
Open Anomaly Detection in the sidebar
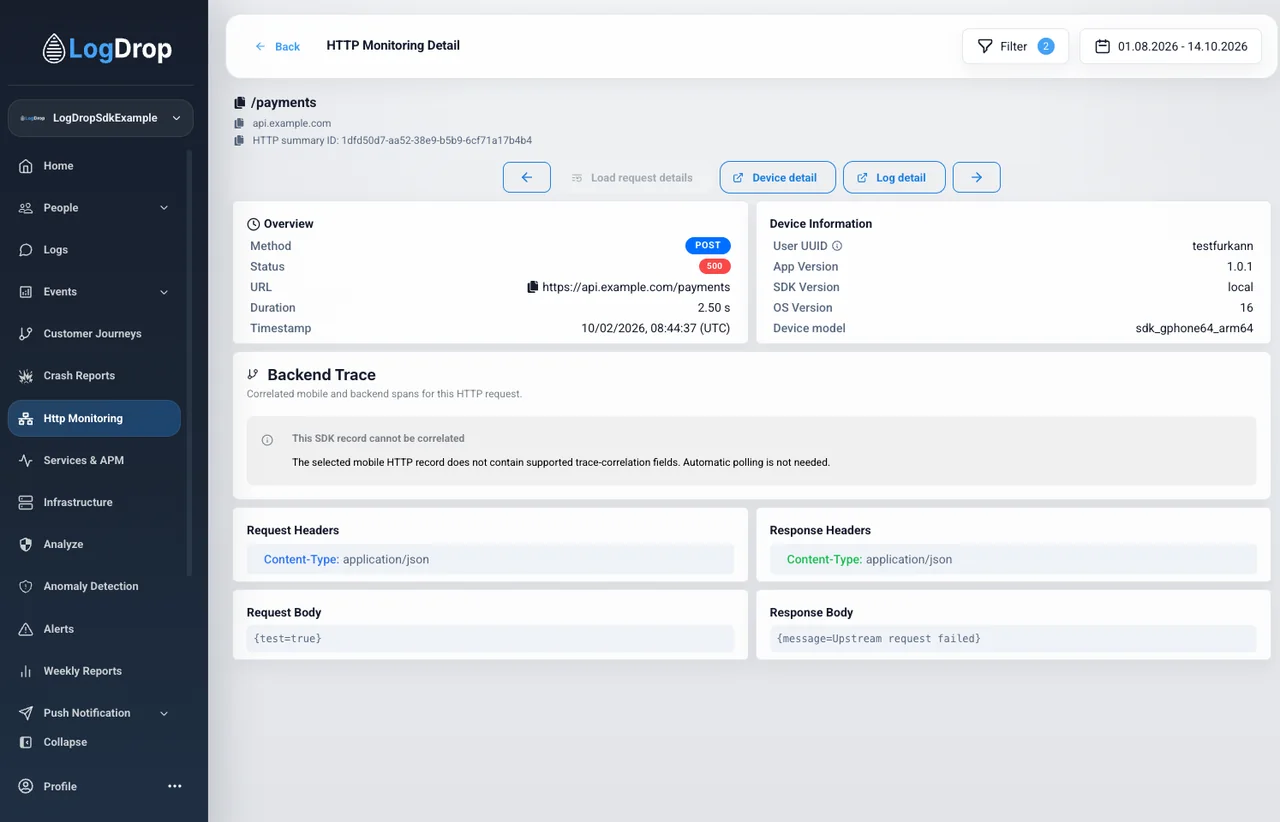(x=94, y=587)
